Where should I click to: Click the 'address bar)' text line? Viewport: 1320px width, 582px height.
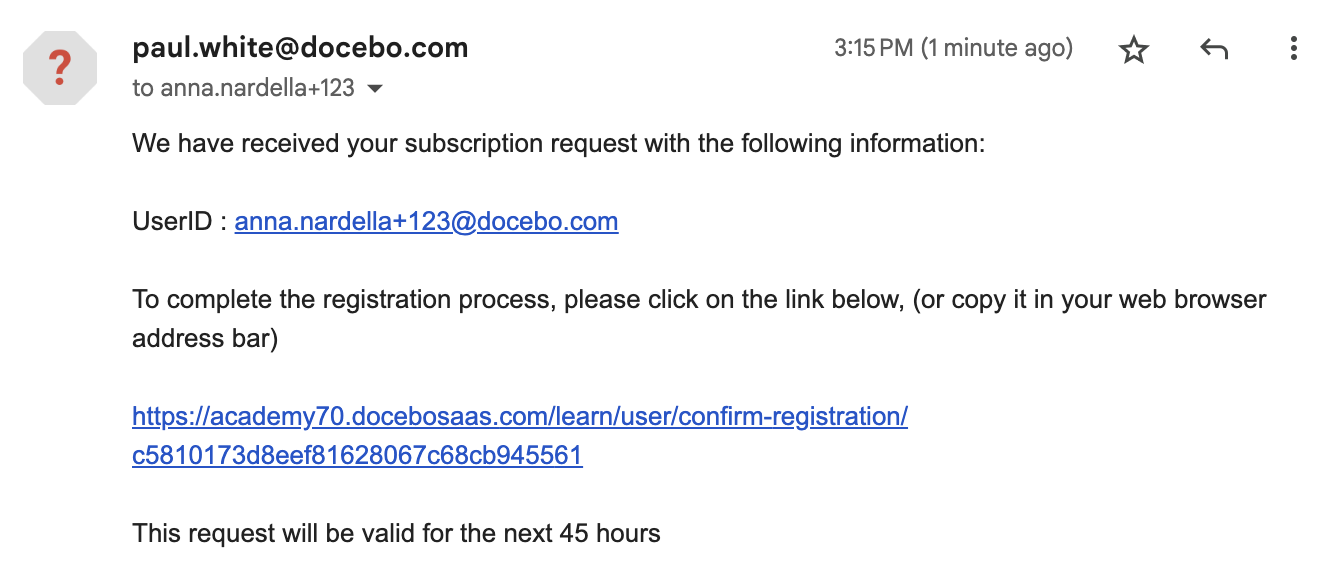(x=204, y=339)
